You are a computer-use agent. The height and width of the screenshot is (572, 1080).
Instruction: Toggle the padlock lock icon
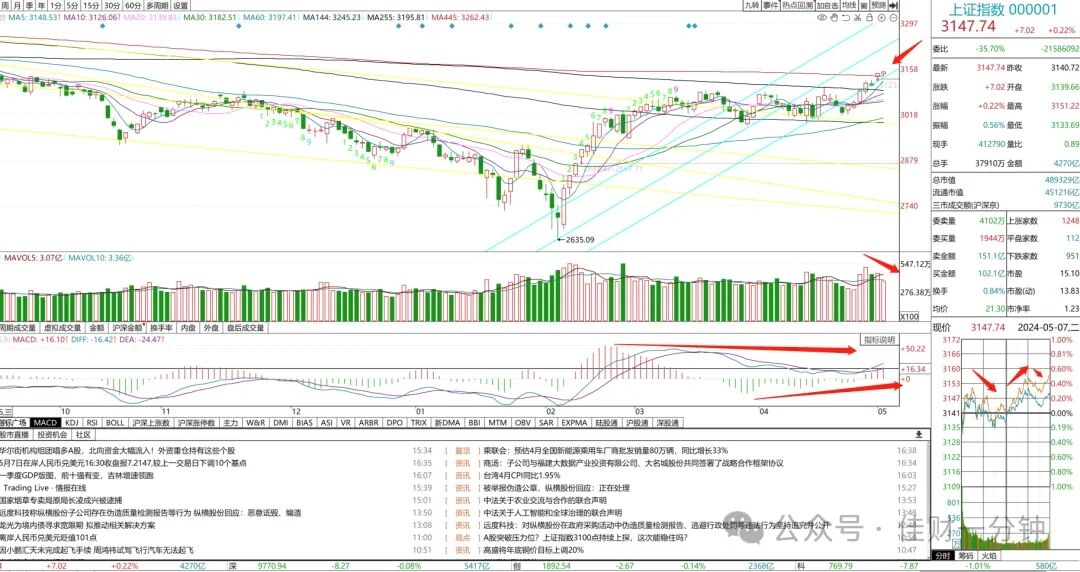point(869,17)
